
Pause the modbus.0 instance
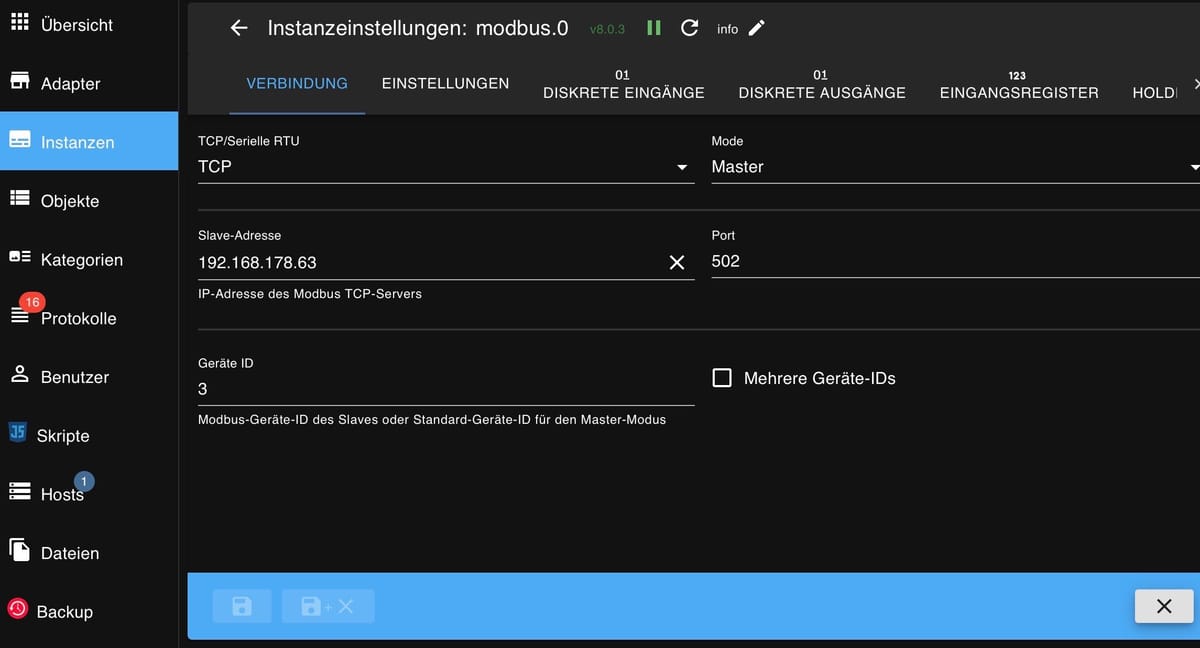click(654, 28)
